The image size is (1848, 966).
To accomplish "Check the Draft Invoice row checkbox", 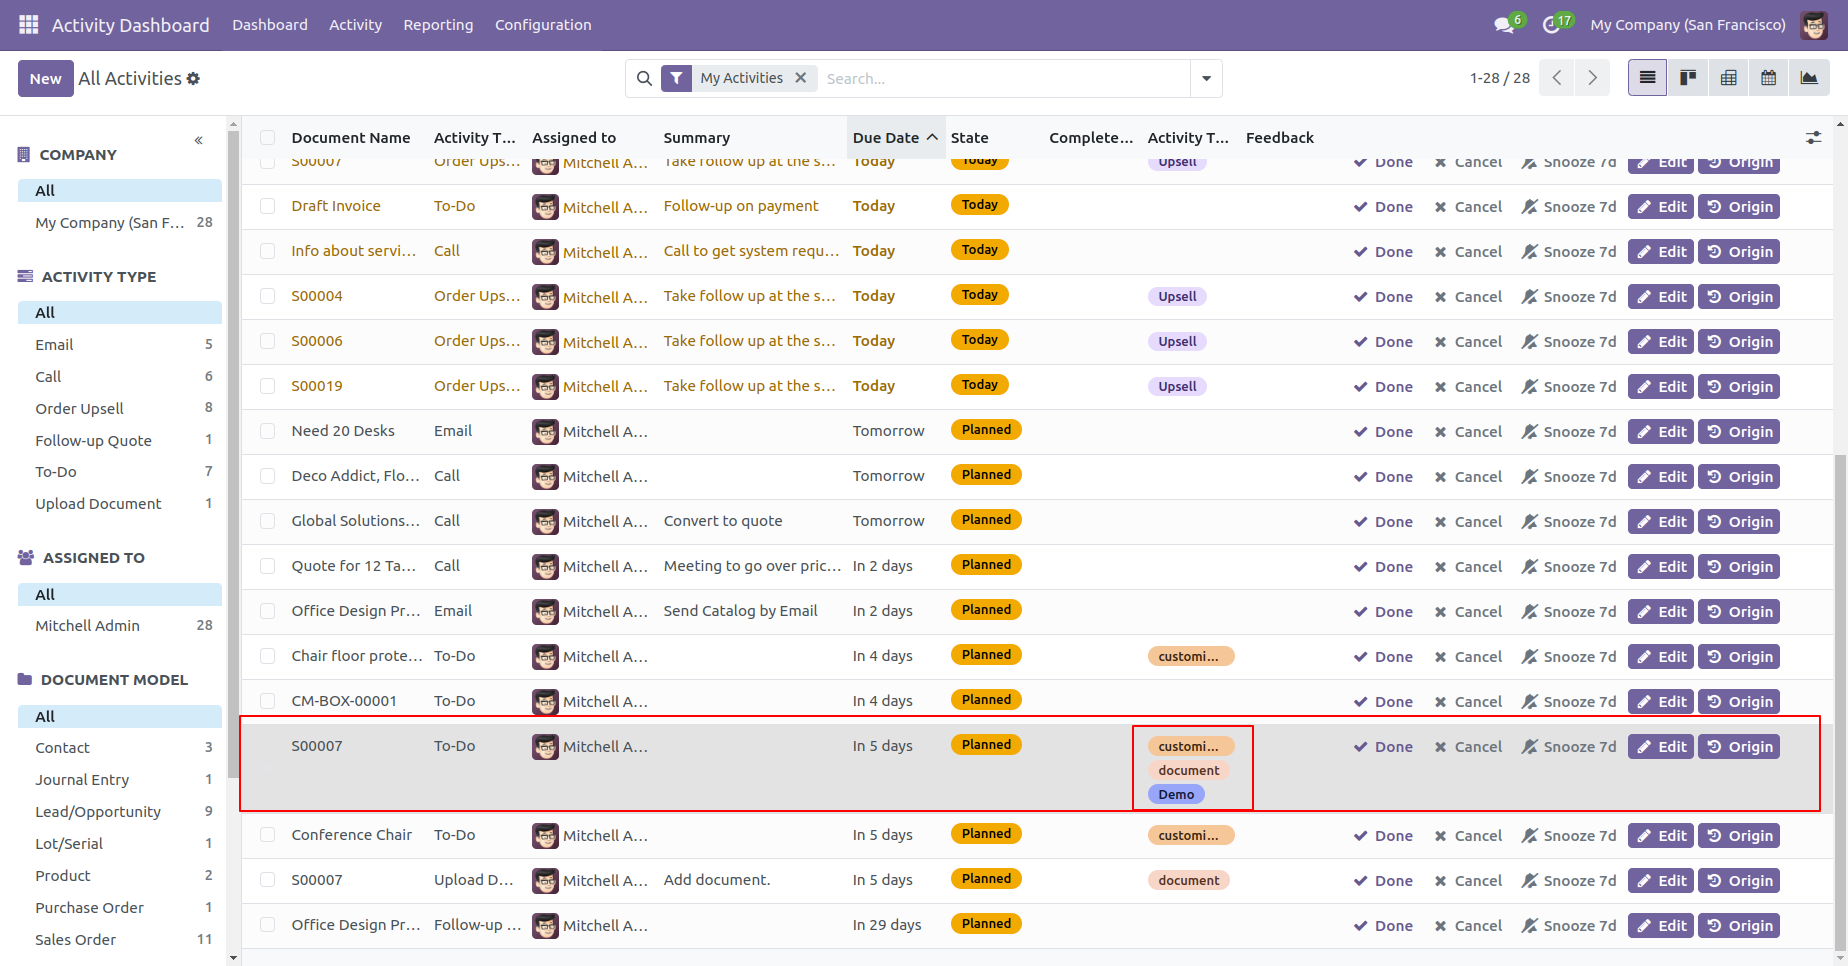I will pyautogui.click(x=267, y=206).
